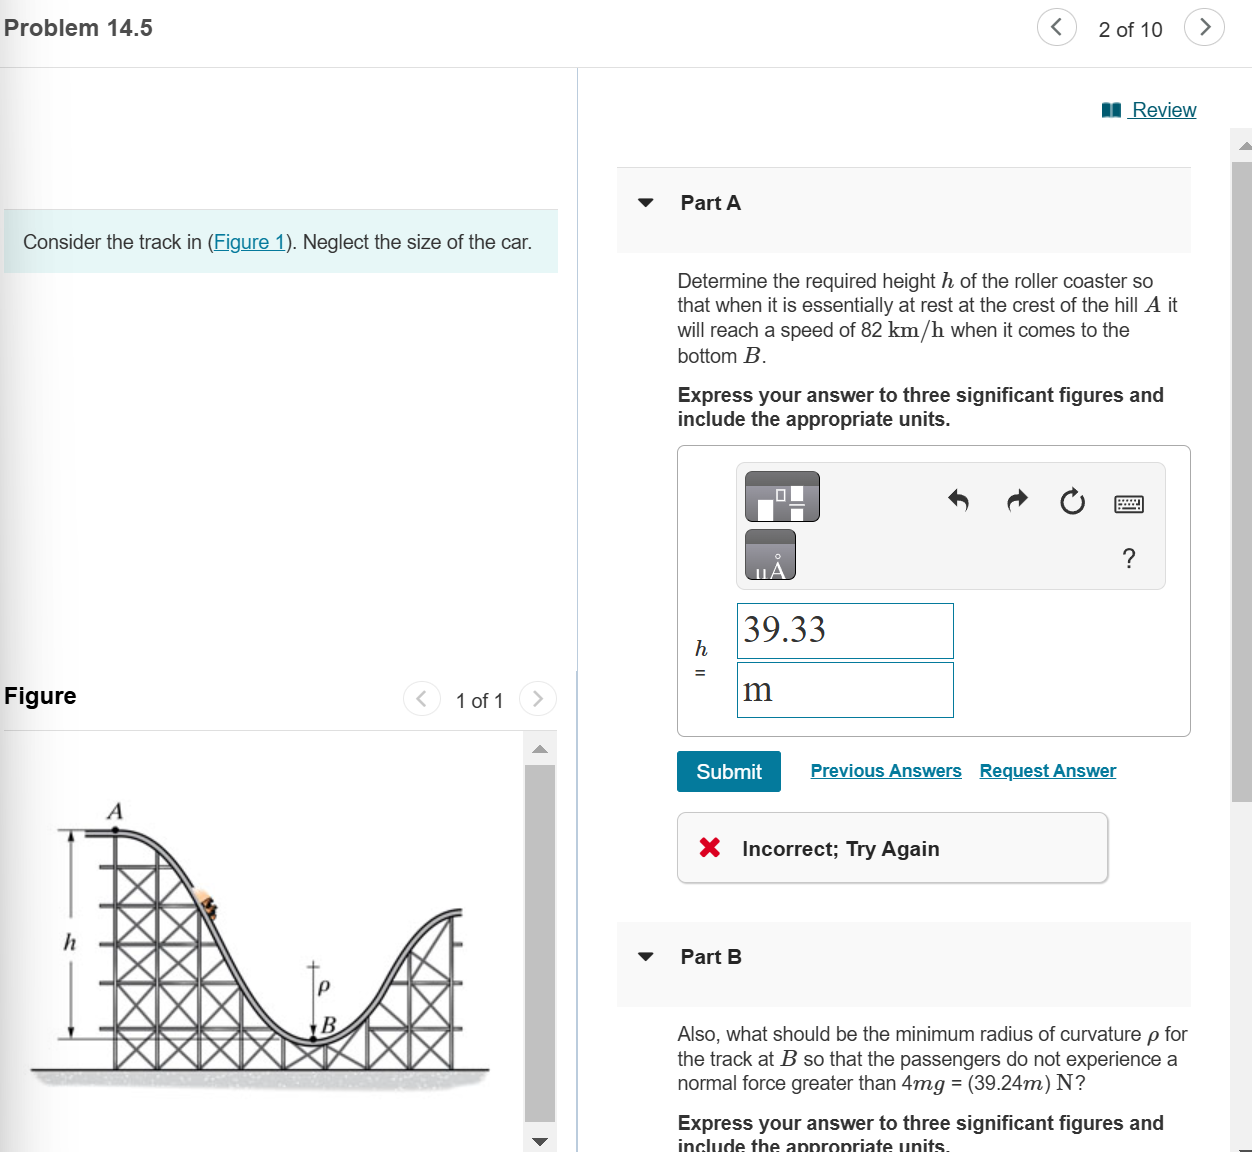Viewport: 1252px width, 1152px height.
Task: Open the Figure 1 link
Action: (248, 242)
